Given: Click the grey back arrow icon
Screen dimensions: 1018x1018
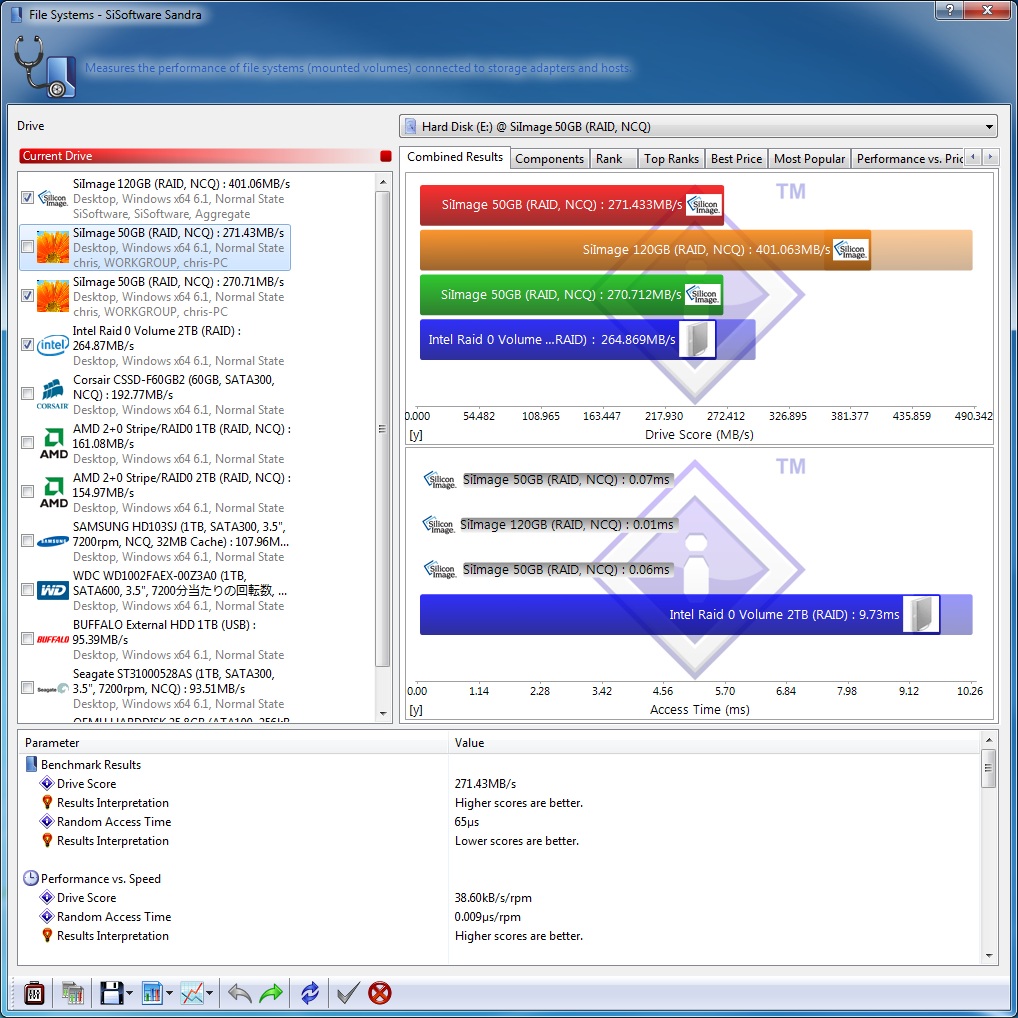Looking at the screenshot, I should (240, 993).
